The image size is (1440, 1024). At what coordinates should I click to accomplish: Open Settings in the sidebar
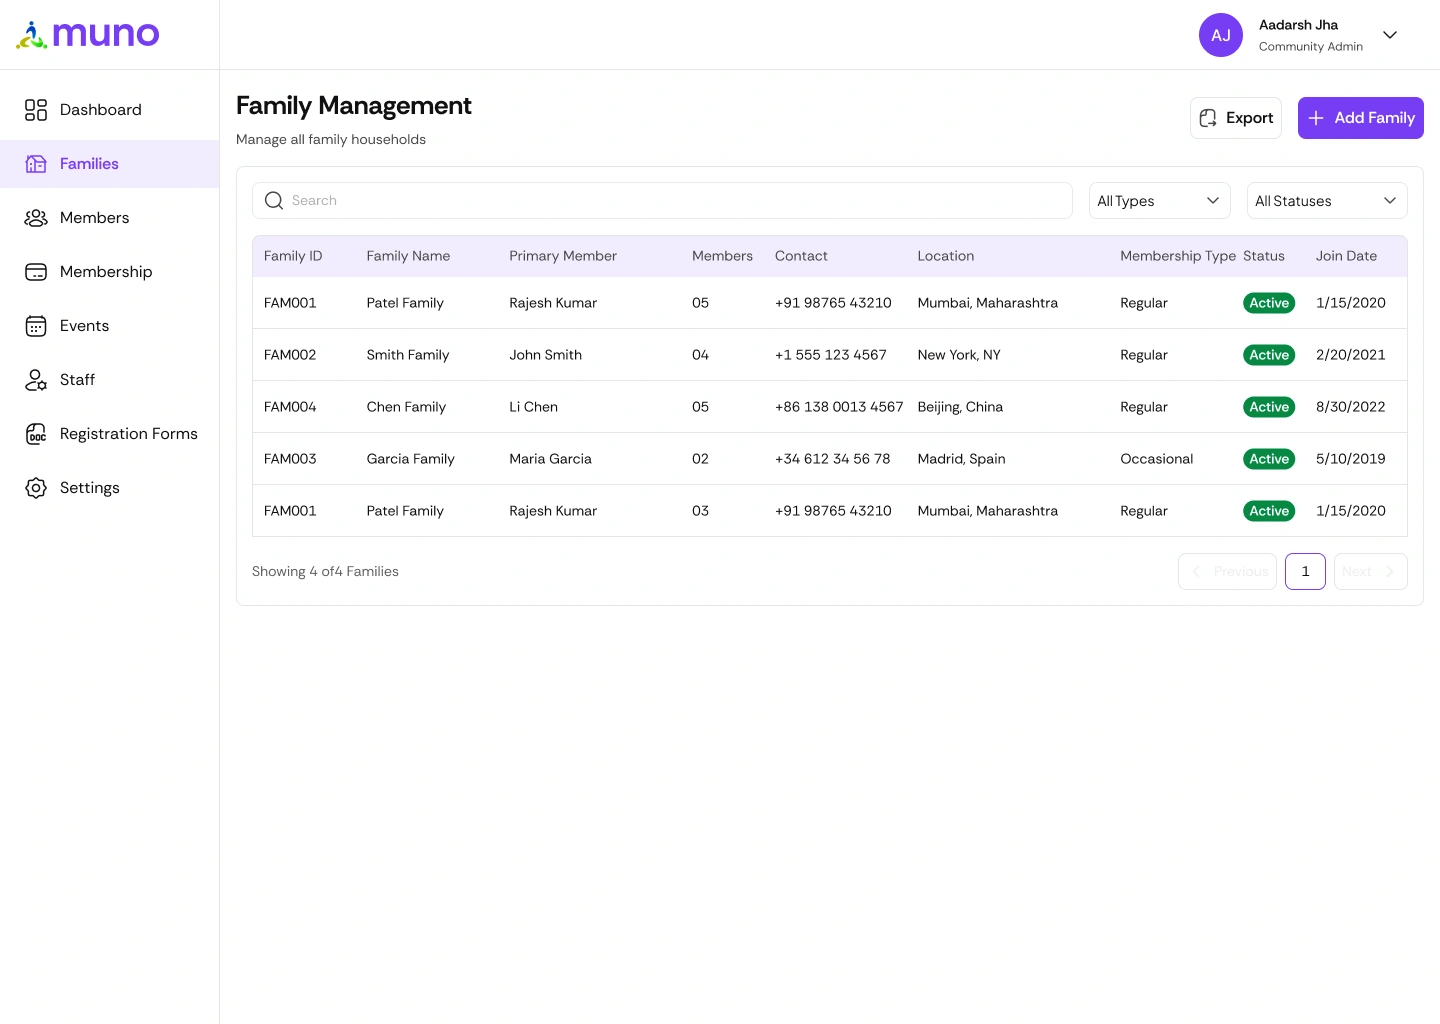point(110,488)
